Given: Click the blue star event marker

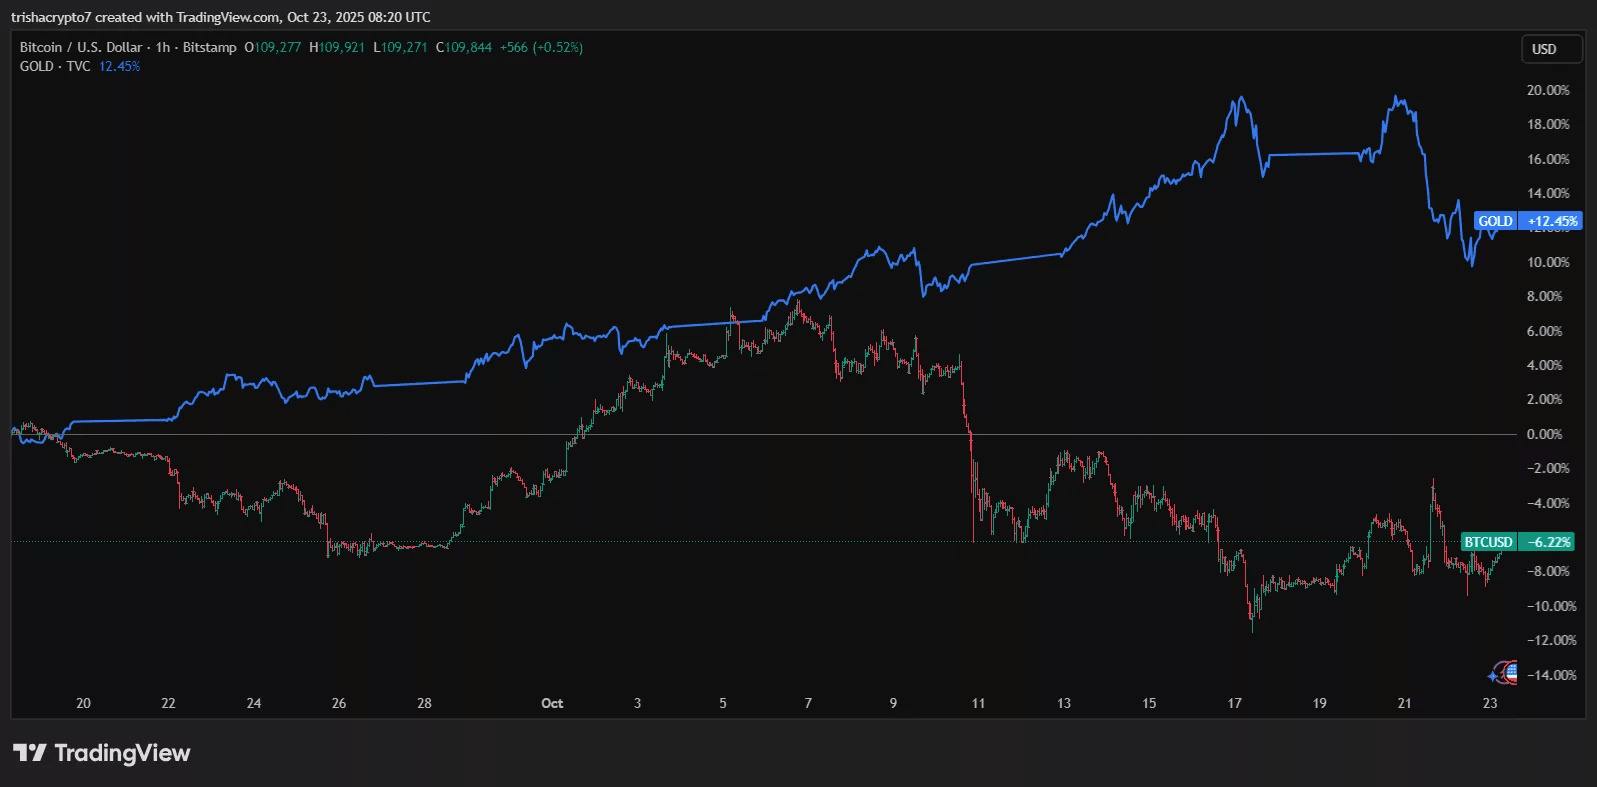Looking at the screenshot, I should tap(1493, 676).
